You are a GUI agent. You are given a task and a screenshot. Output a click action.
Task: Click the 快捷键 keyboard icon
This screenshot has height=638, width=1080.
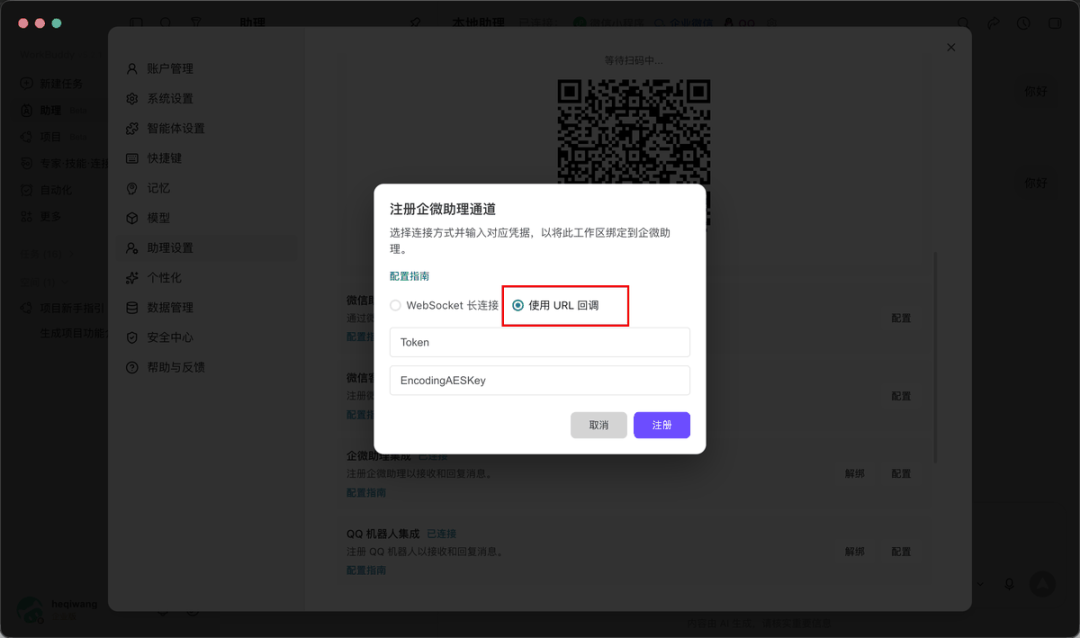tap(132, 158)
